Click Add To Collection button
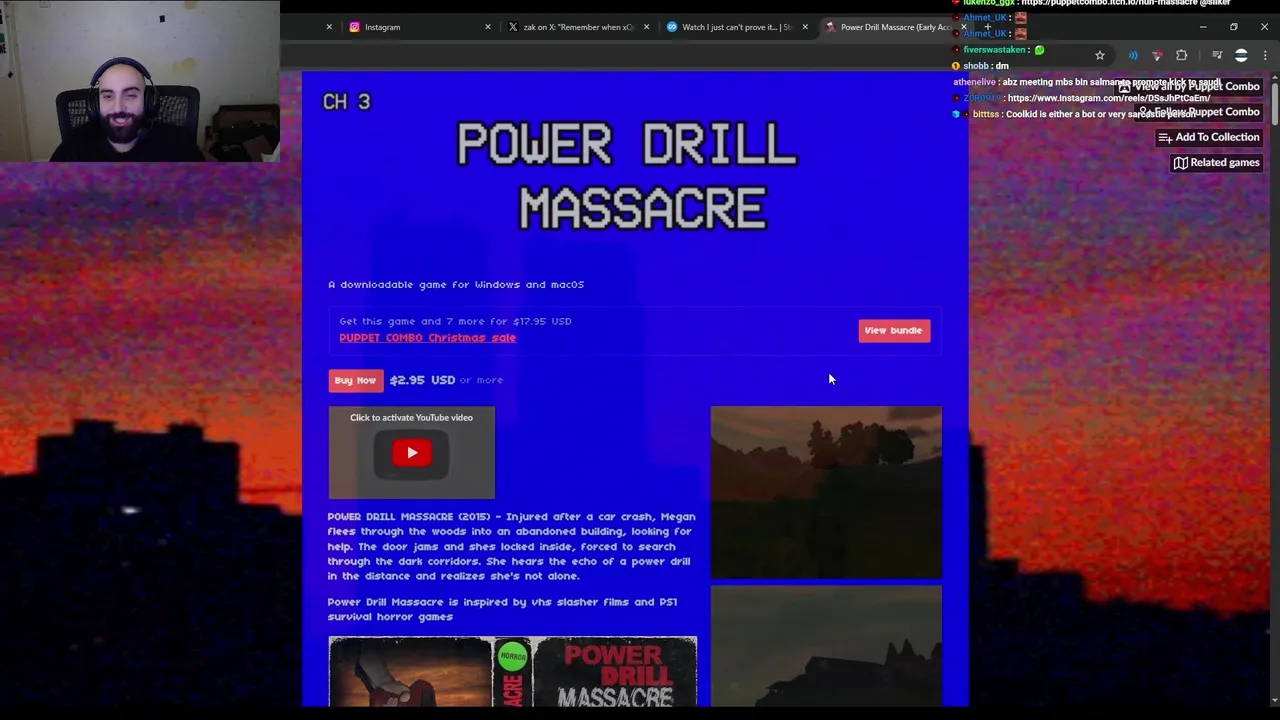The width and height of the screenshot is (1280, 720). point(1208,137)
